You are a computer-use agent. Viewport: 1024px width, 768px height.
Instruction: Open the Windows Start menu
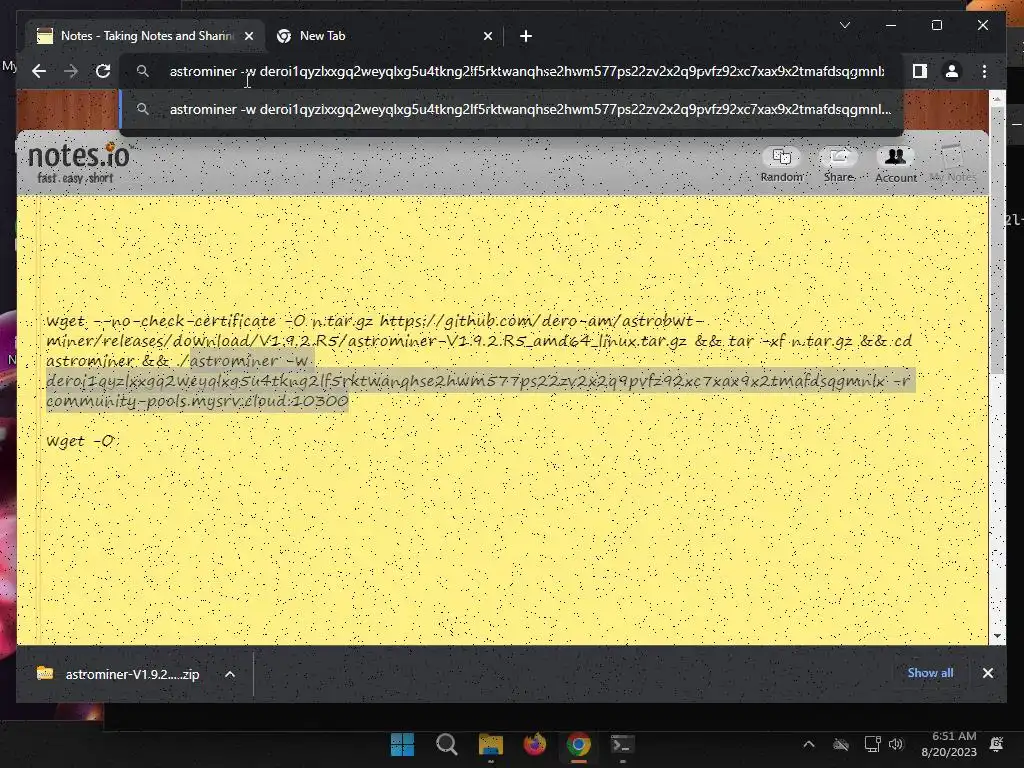[402, 744]
